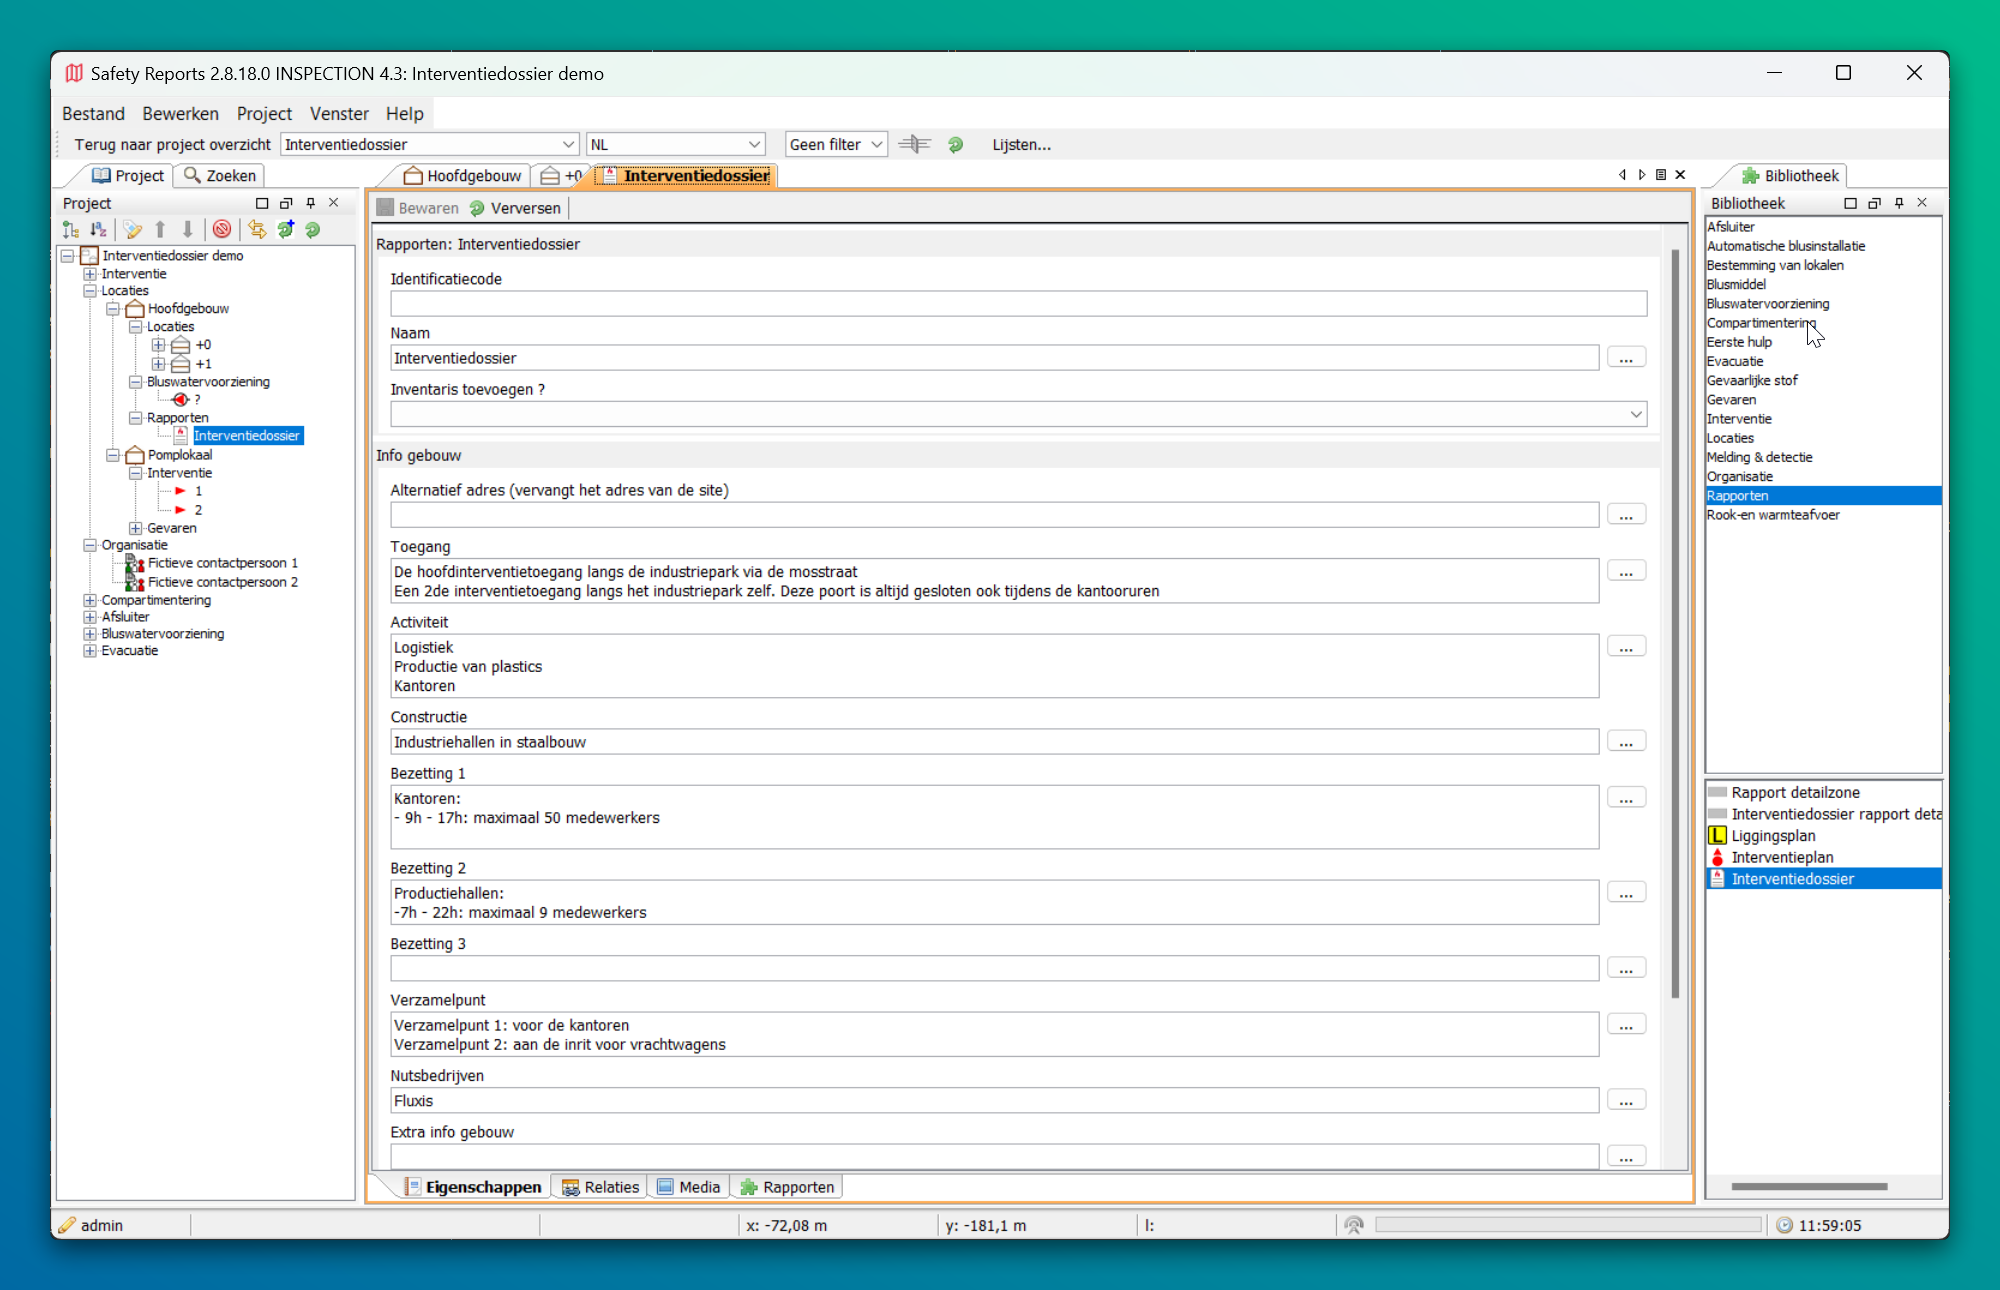Expand the Gevaren node under Pomplokaal

coord(135,528)
